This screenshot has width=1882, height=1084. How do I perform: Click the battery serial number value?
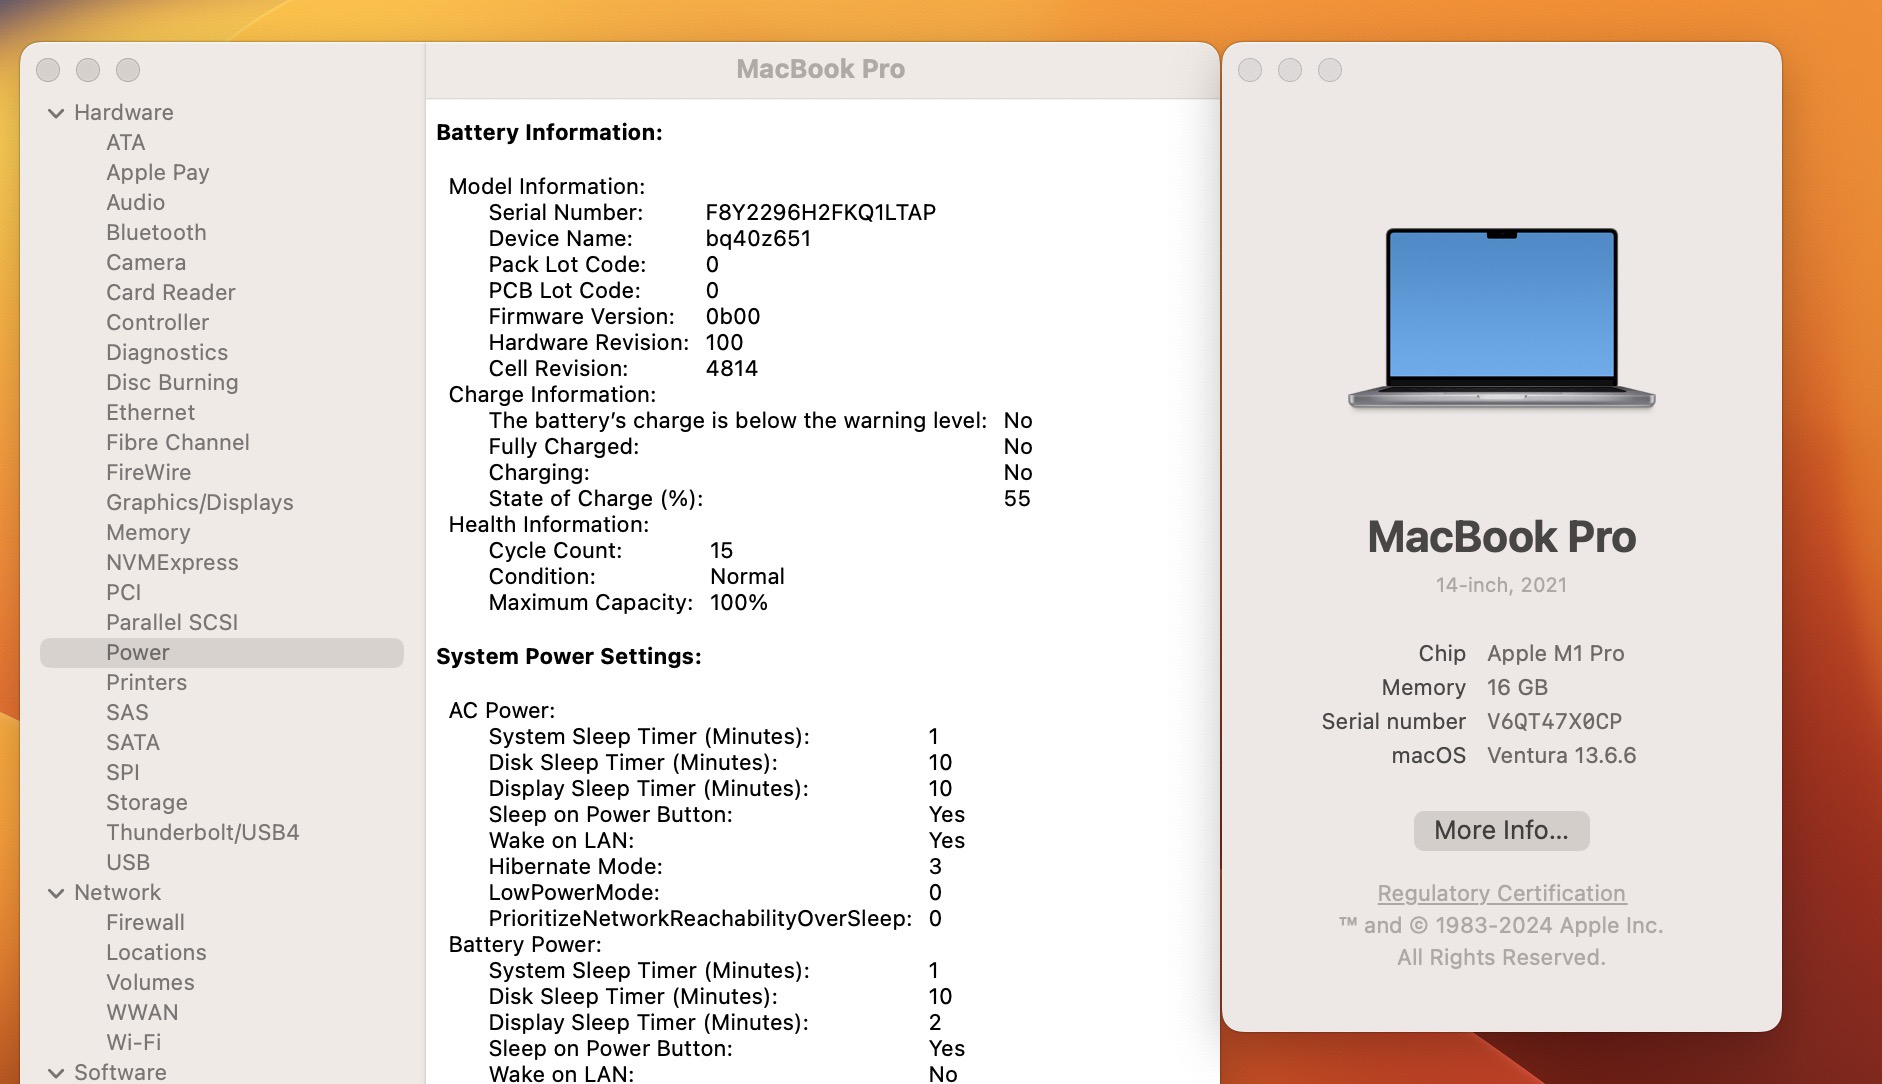point(820,212)
